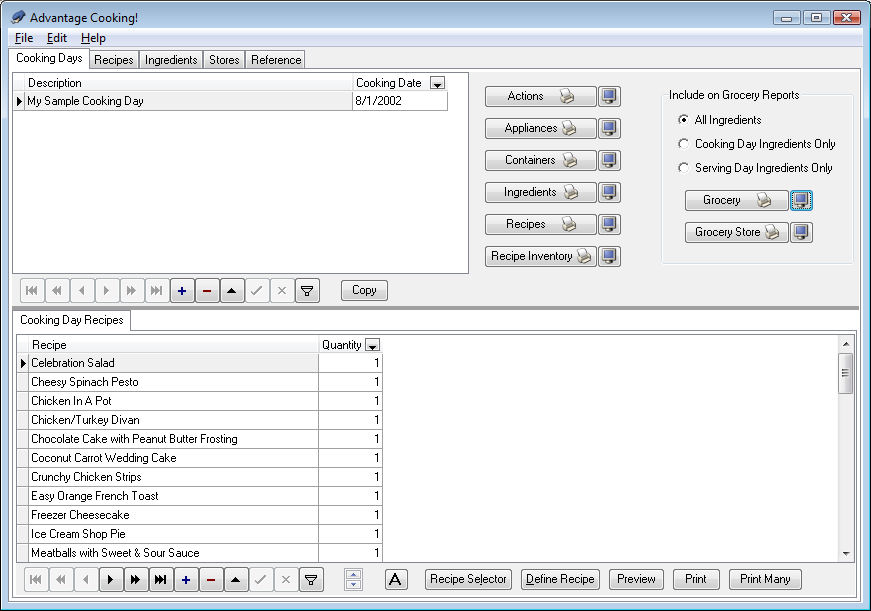Viewport: 871px width, 611px height.
Task: Click the monitor preview icon next to Appliances
Action: [609, 129]
